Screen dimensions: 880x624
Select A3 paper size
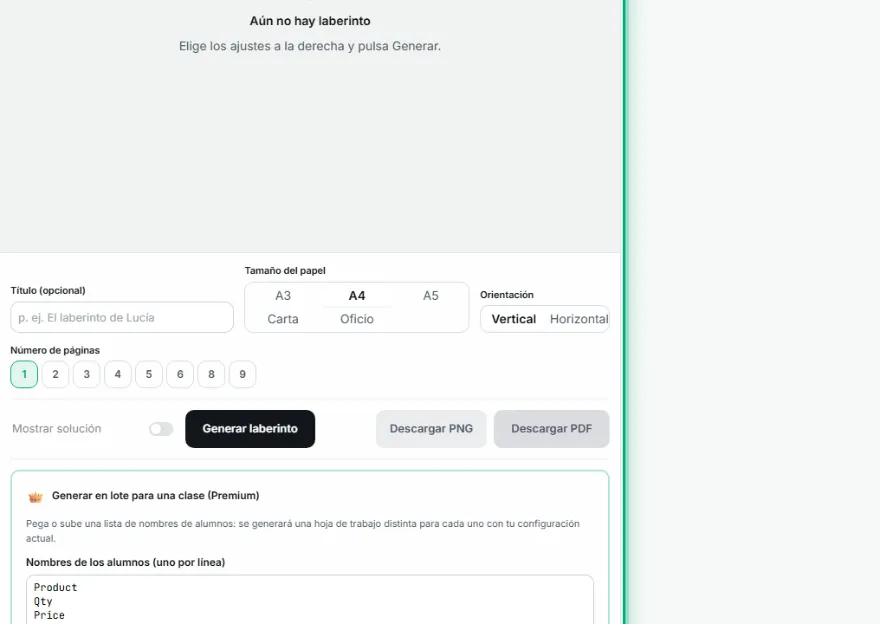(x=283, y=296)
